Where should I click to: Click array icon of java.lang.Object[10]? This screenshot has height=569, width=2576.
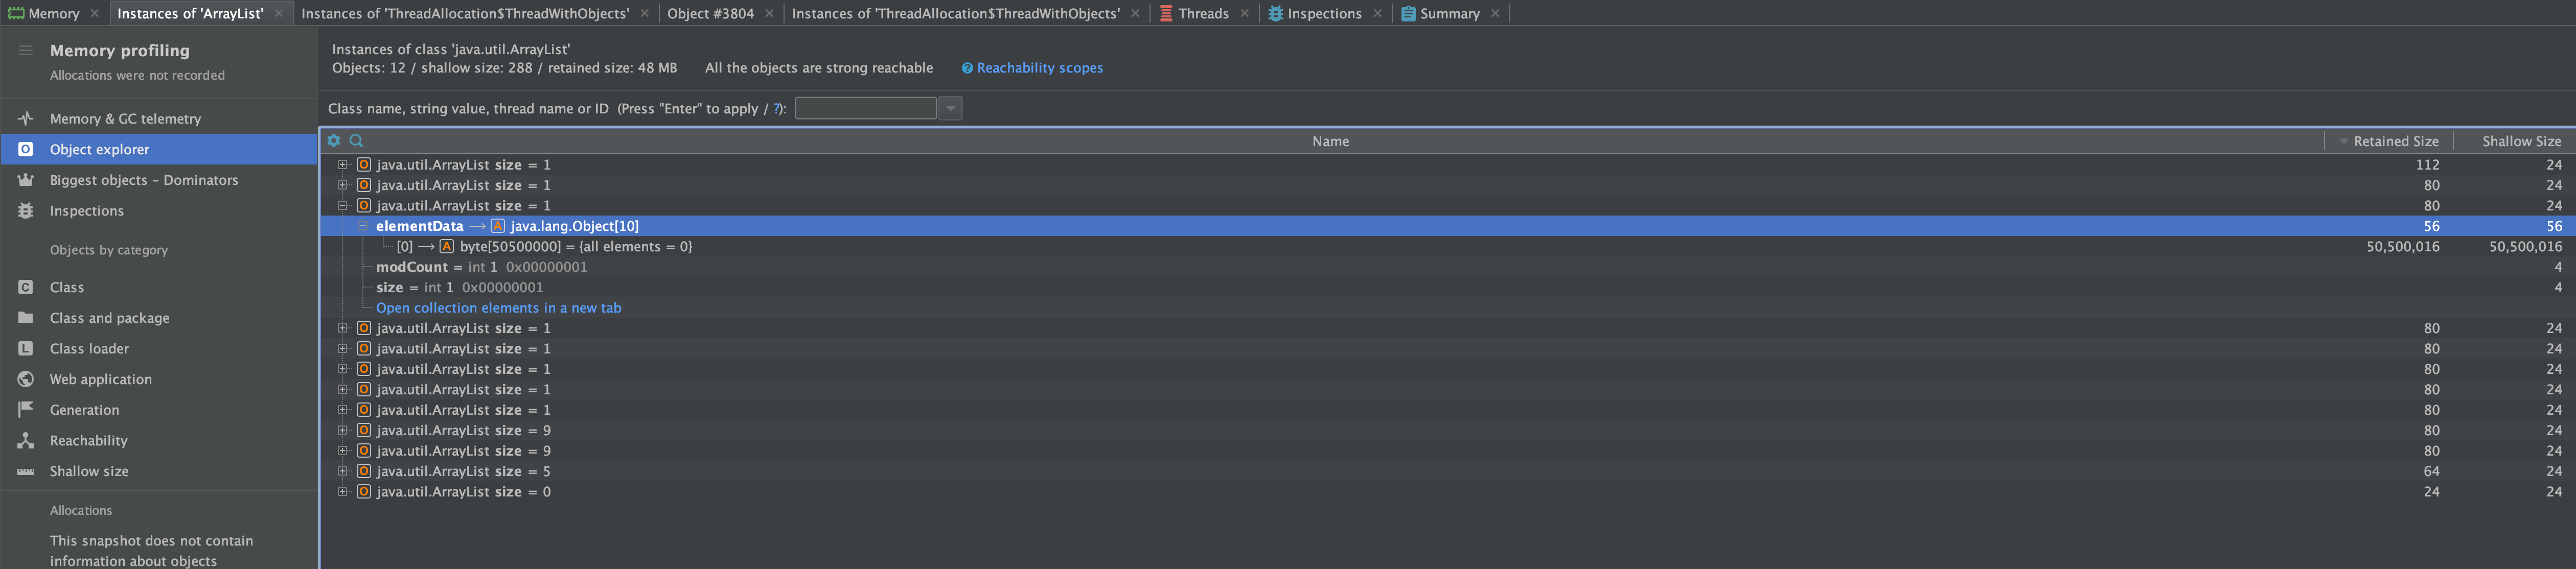pyautogui.click(x=497, y=226)
